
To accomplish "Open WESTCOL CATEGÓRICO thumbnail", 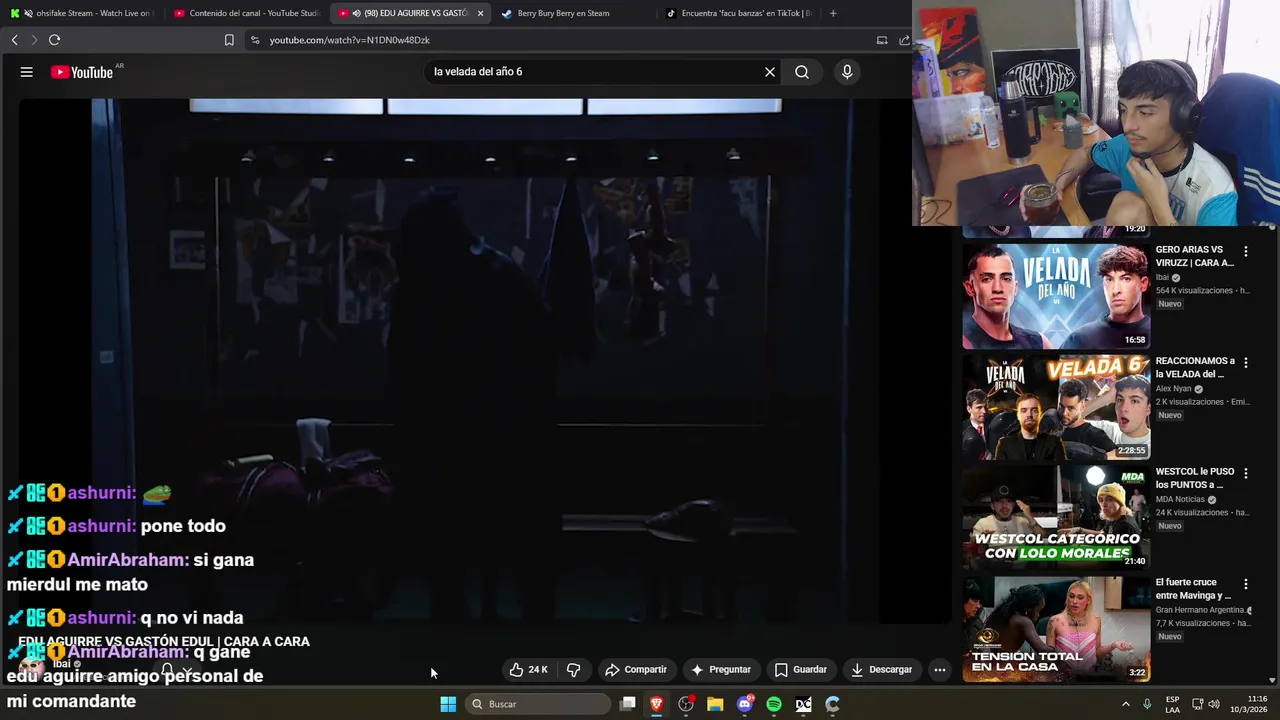I will click(x=1056, y=517).
